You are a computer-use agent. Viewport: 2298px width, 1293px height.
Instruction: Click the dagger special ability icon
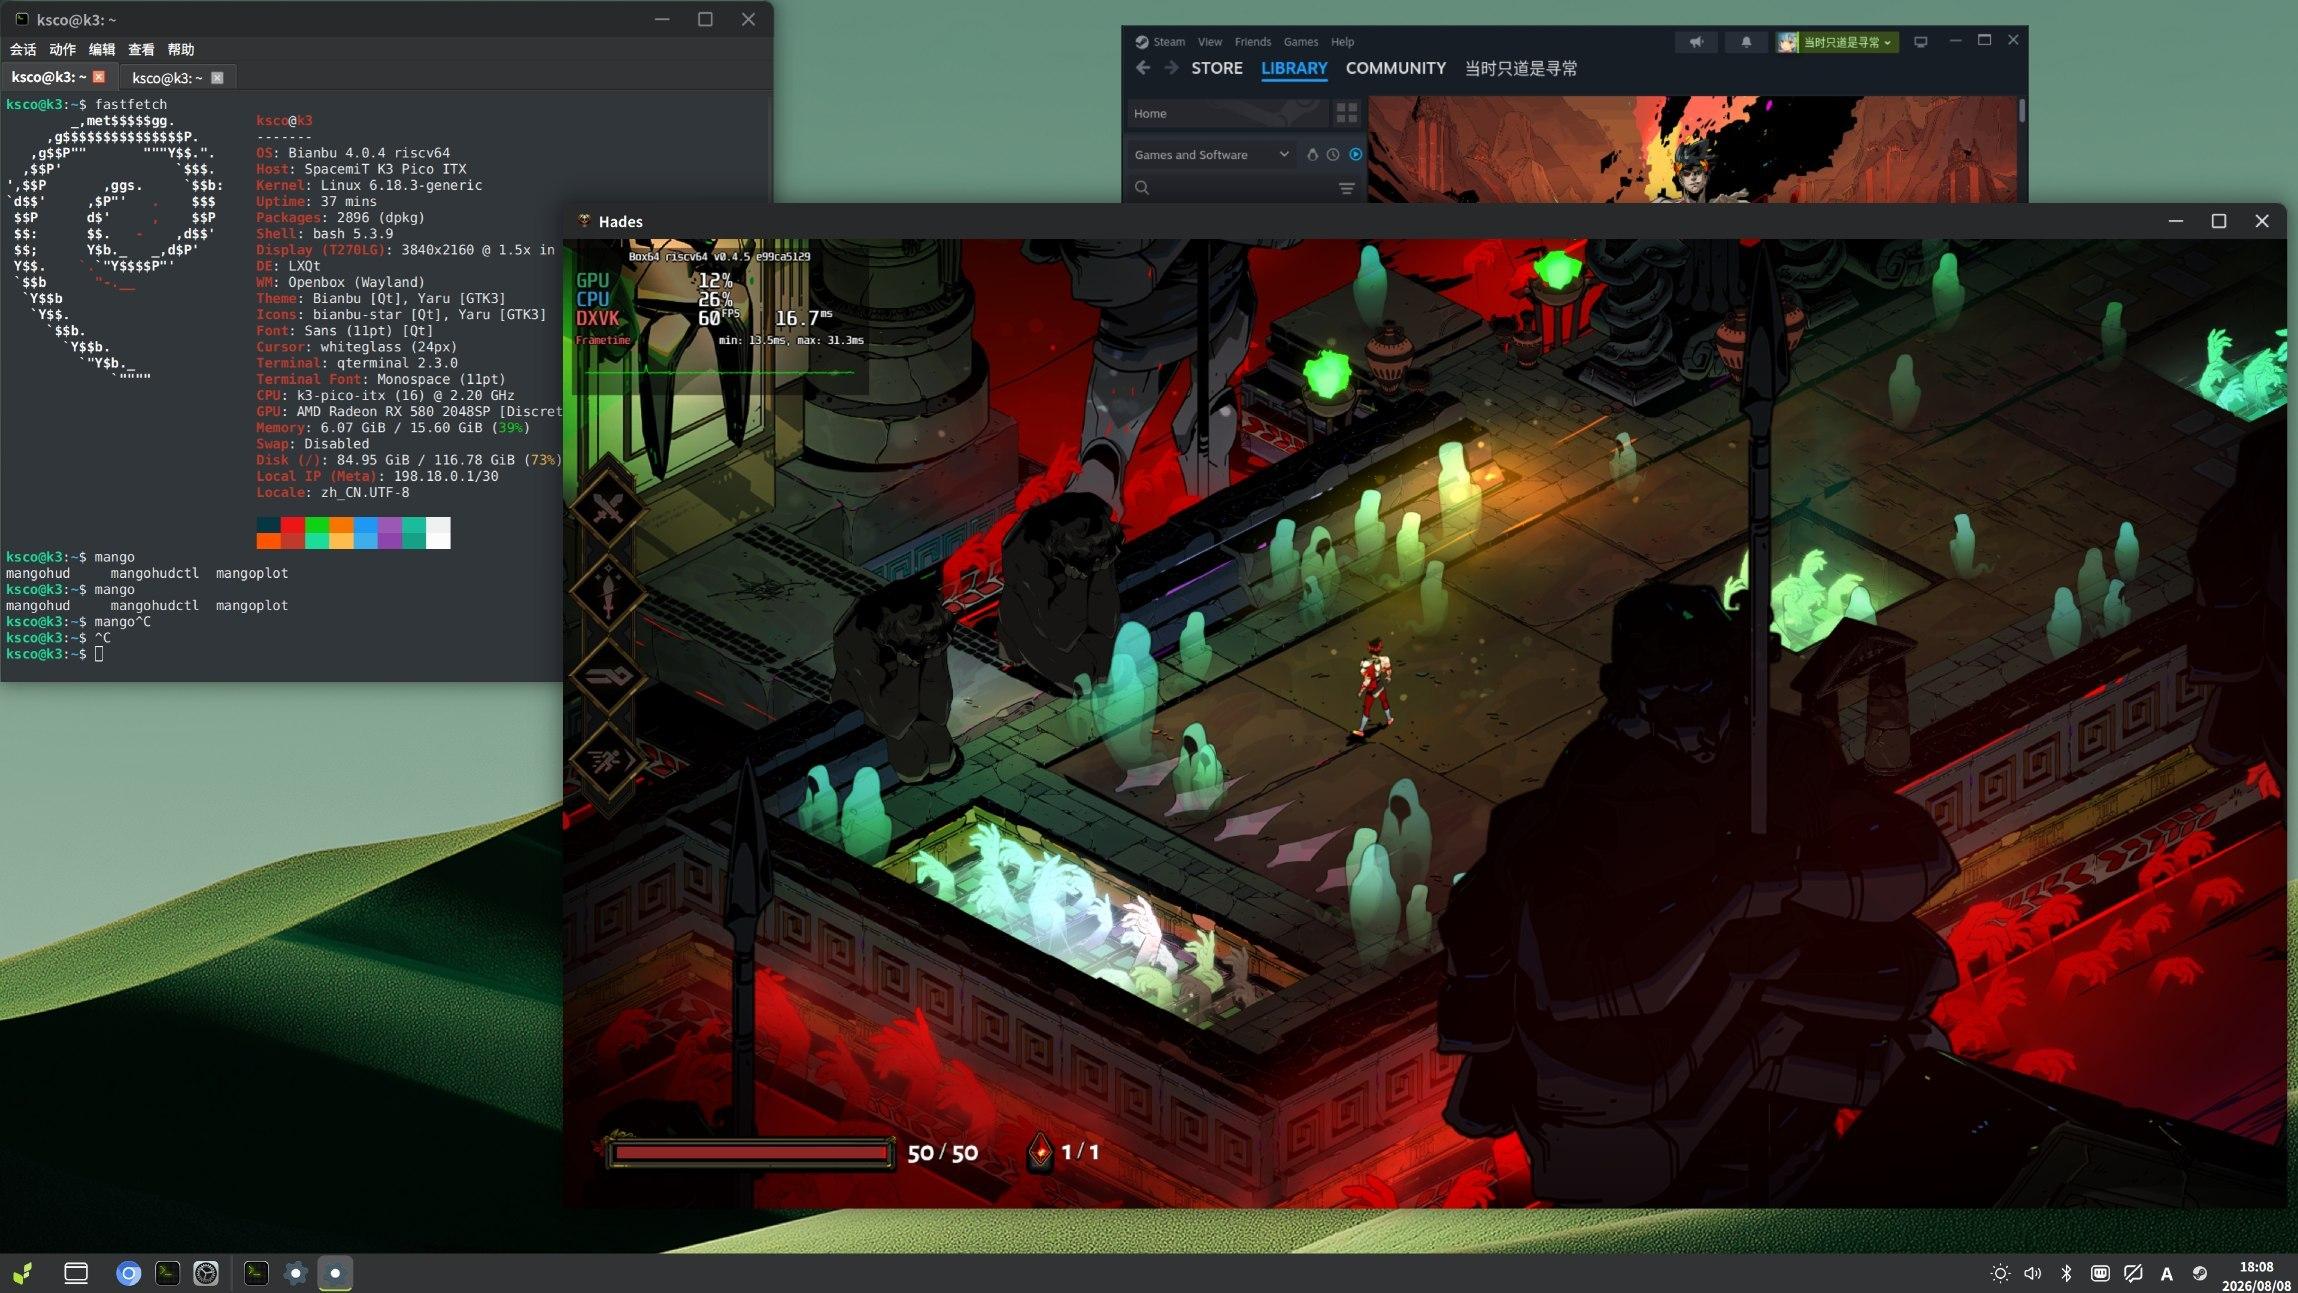point(608,592)
